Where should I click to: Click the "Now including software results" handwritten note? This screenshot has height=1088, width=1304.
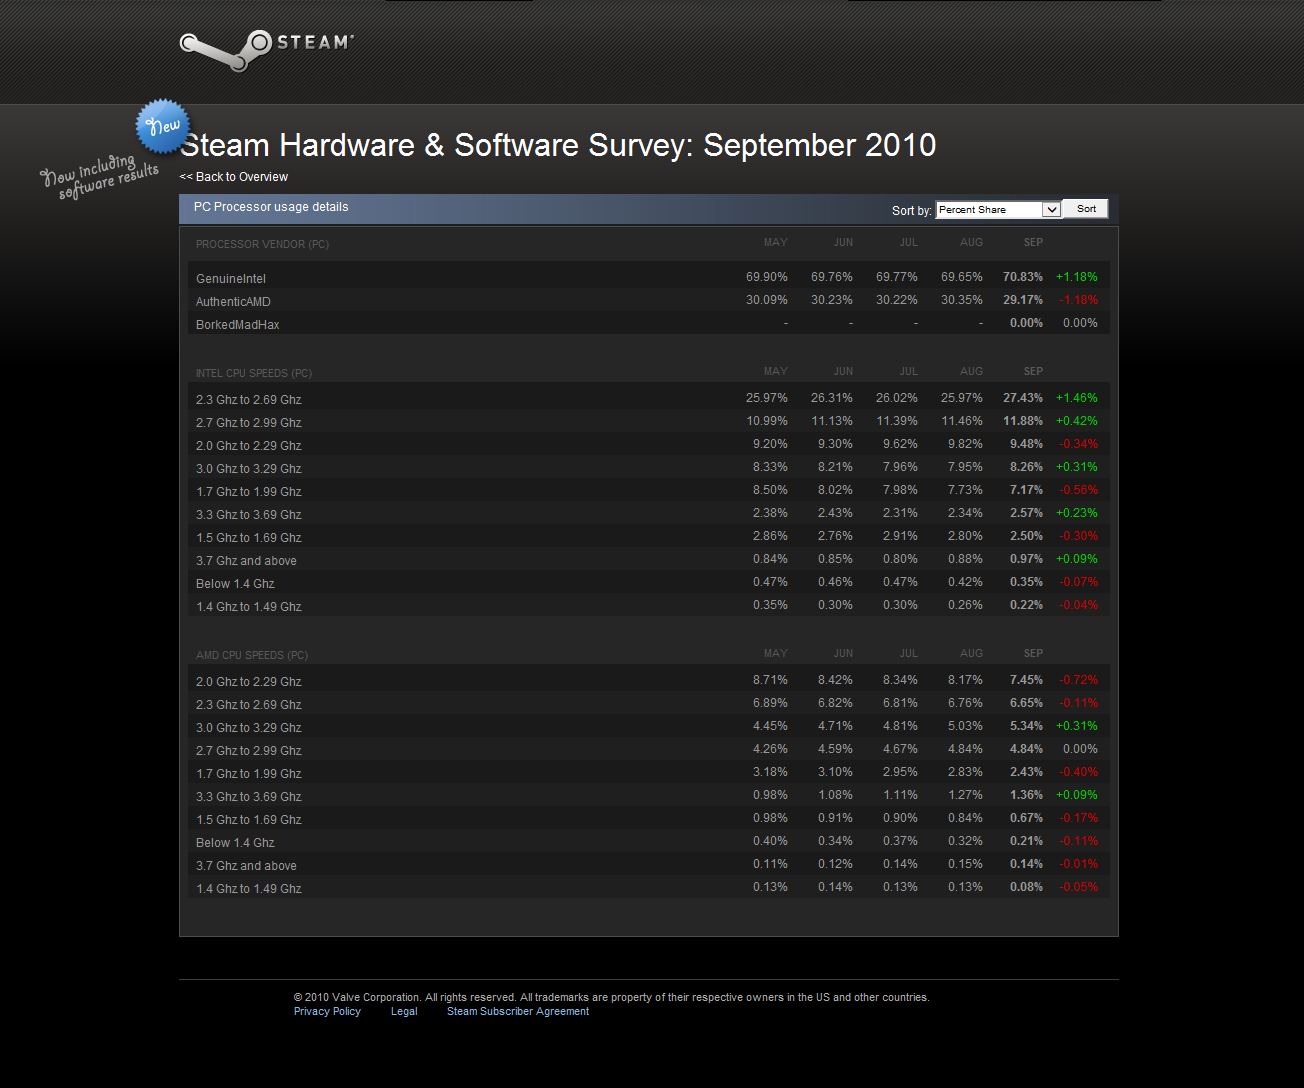(100, 177)
